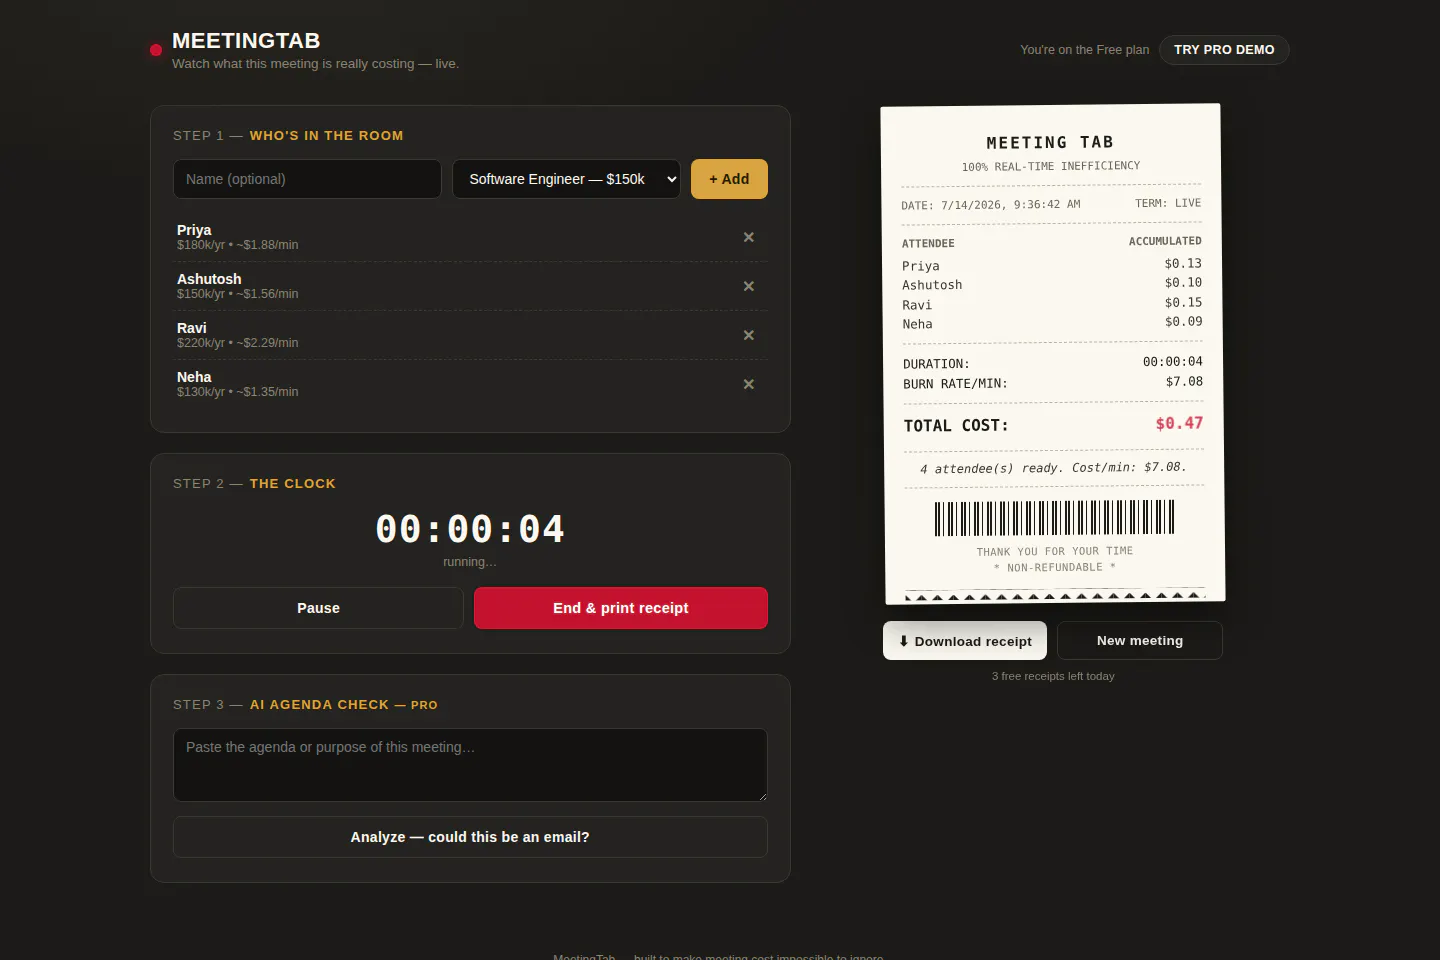Click the receipt TERM: LIVE label
This screenshot has height=960, width=1440.
click(1168, 203)
